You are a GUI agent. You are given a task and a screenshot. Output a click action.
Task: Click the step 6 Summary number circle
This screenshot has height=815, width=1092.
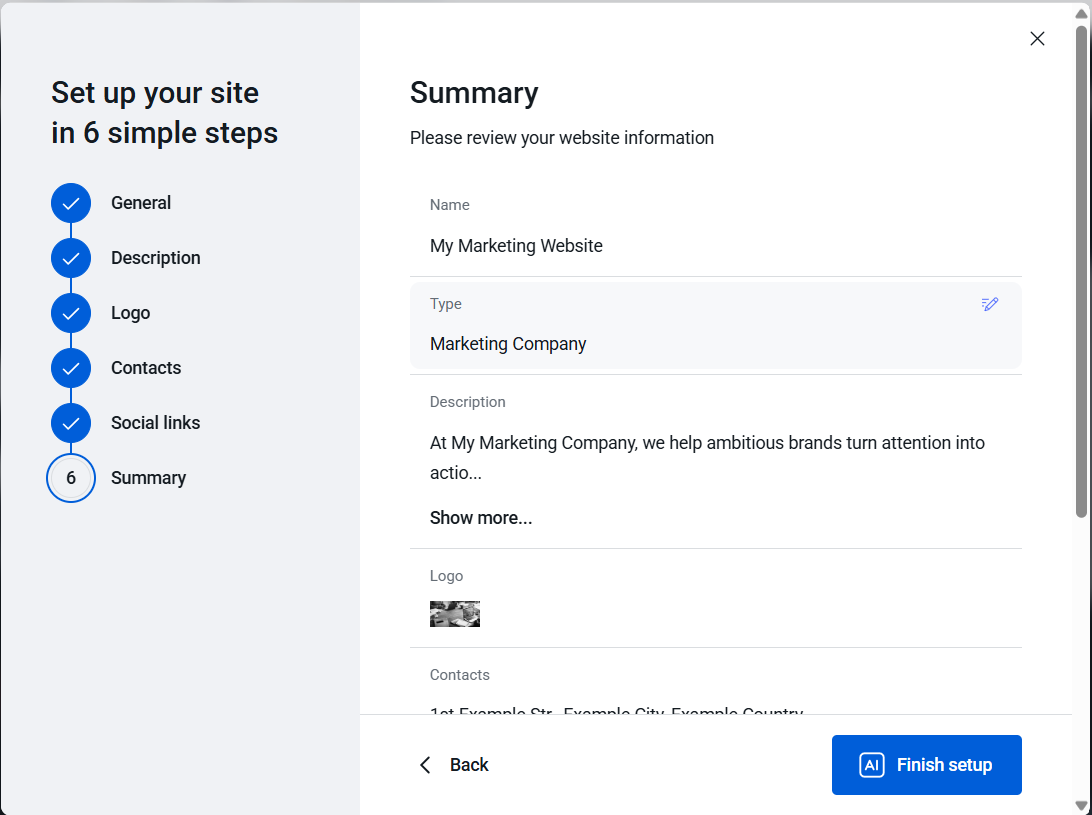[71, 478]
